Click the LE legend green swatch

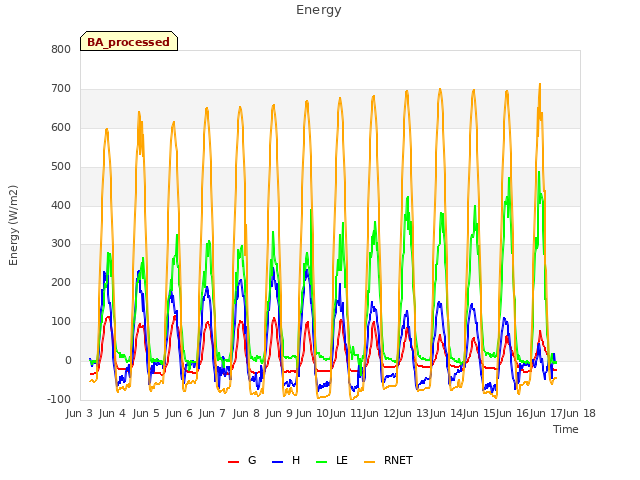pyautogui.click(x=322, y=462)
